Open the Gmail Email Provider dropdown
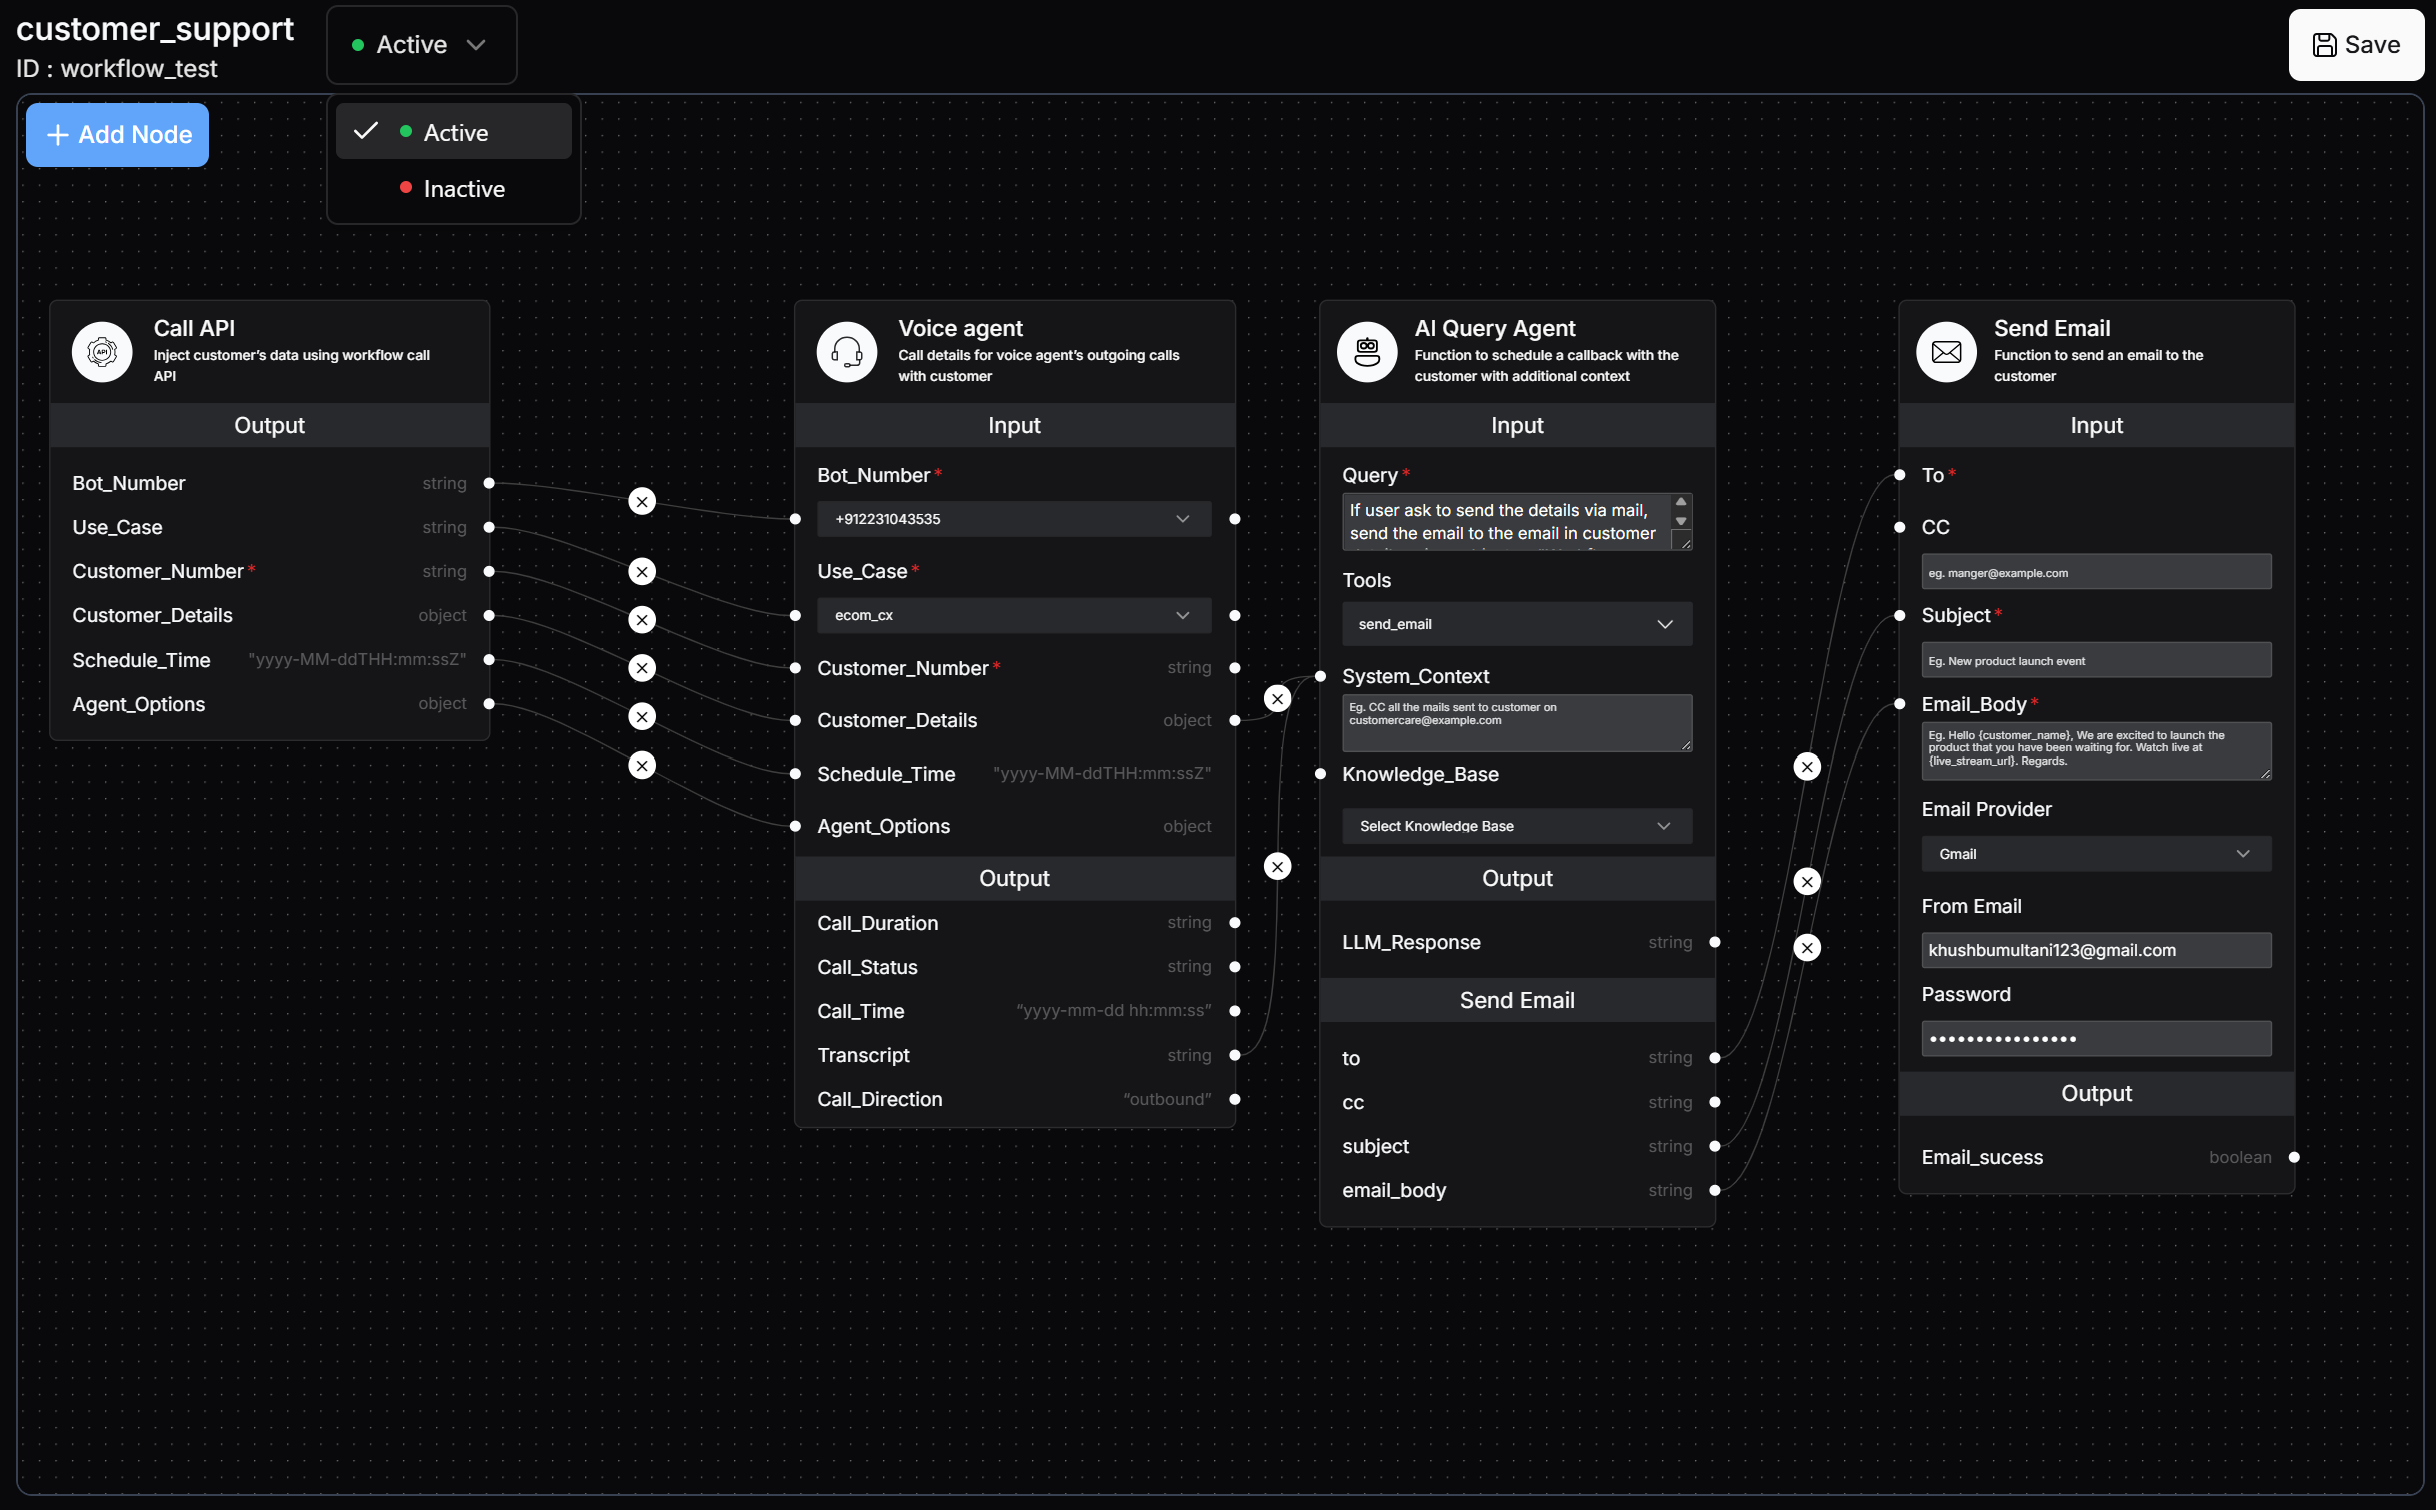 tap(2095, 854)
